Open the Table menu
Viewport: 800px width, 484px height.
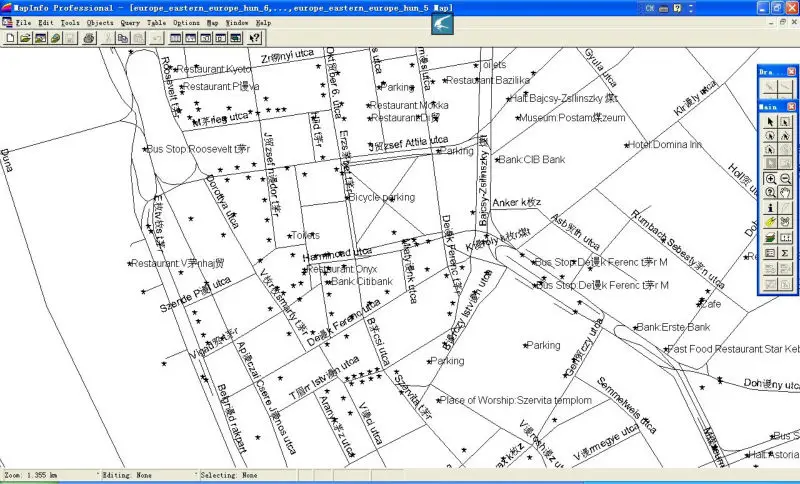[x=157, y=22]
